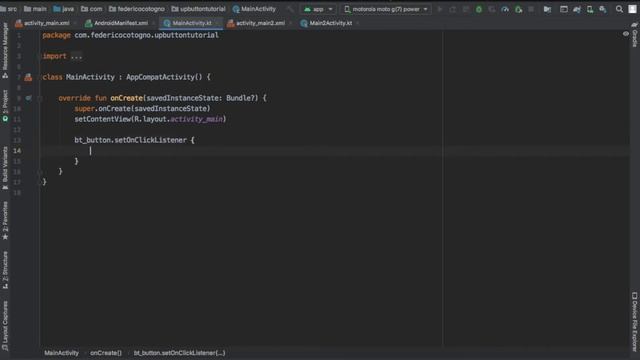640x360 pixels.
Task: Click upbuttontutorial in navigation bar
Action: 199,9
